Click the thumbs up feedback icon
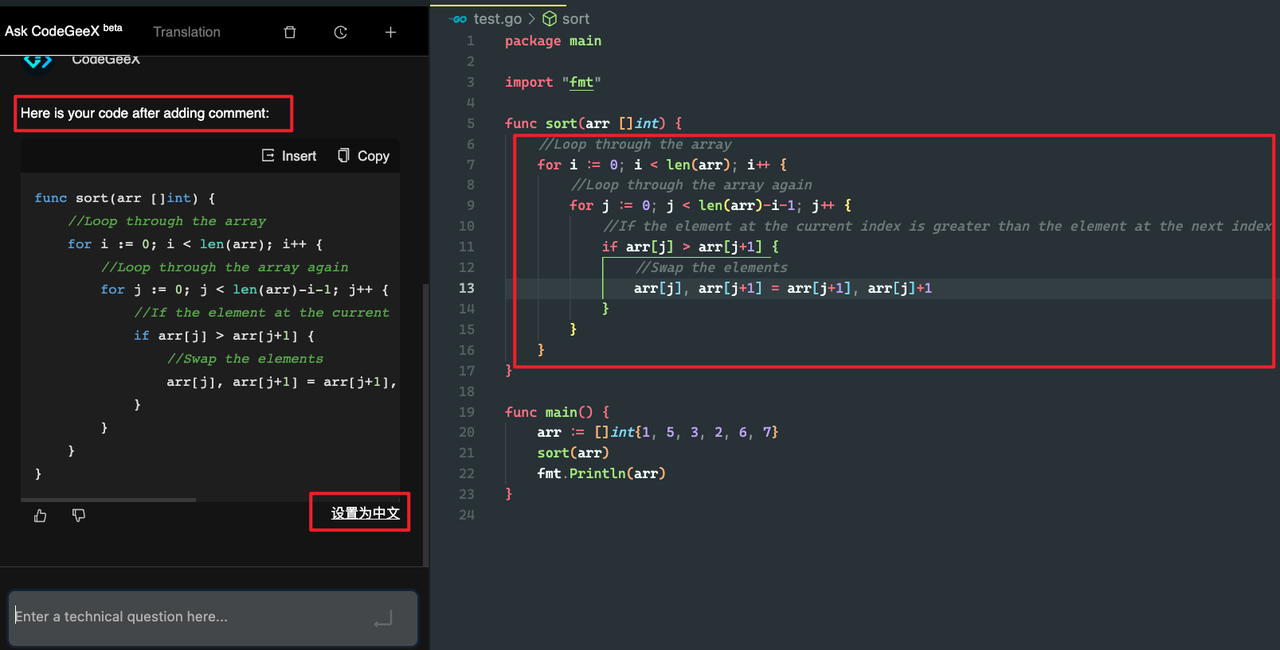 click(x=40, y=515)
